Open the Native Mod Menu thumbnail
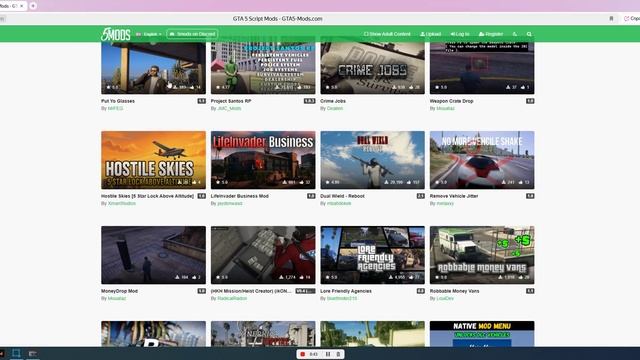This screenshot has width=640, height=360. (x=482, y=334)
